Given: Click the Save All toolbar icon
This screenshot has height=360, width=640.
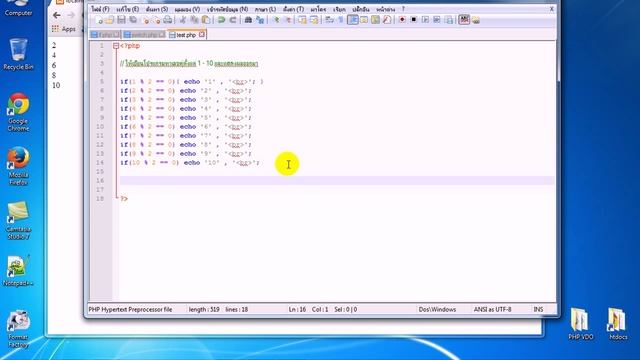Looking at the screenshot, I should tap(133, 20).
